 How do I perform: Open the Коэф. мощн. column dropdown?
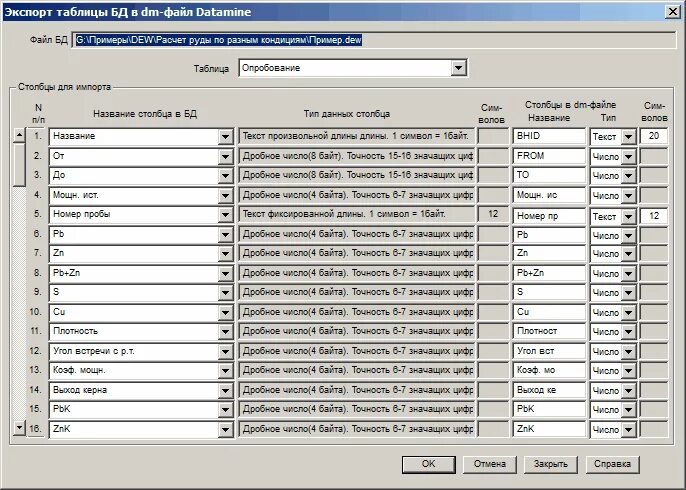(225, 371)
